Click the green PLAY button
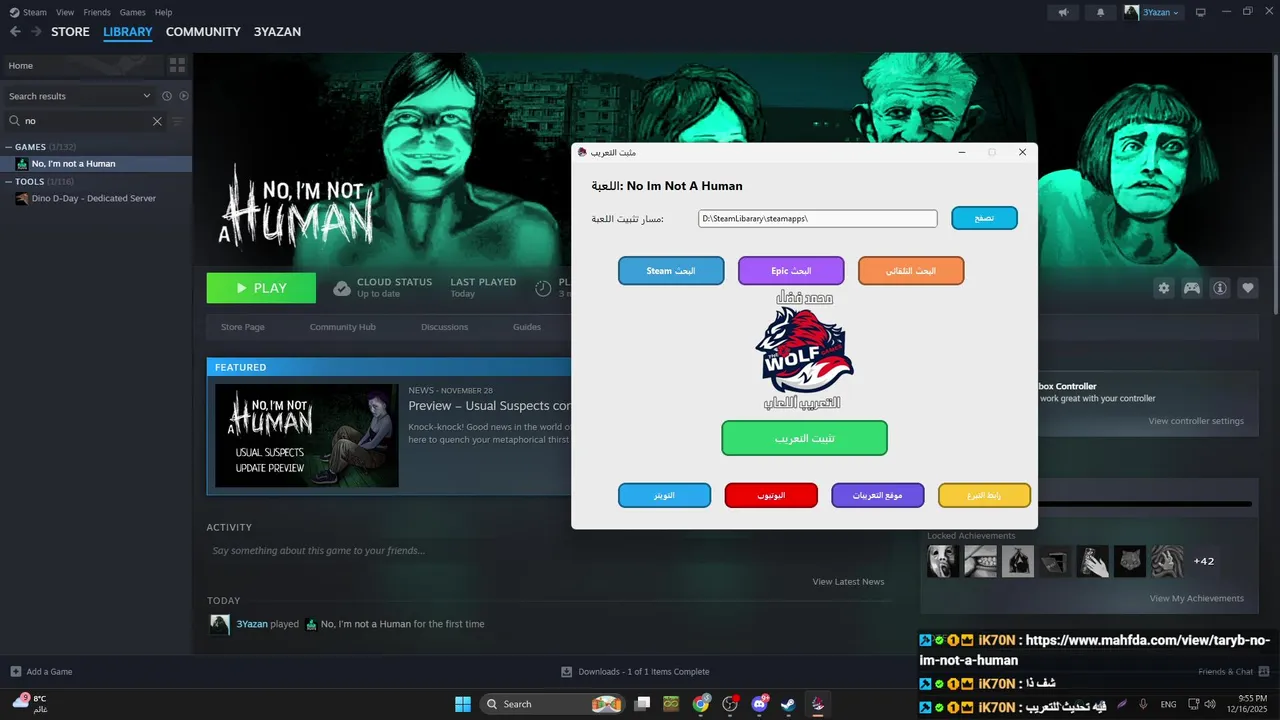This screenshot has height=720, width=1280. [x=261, y=288]
